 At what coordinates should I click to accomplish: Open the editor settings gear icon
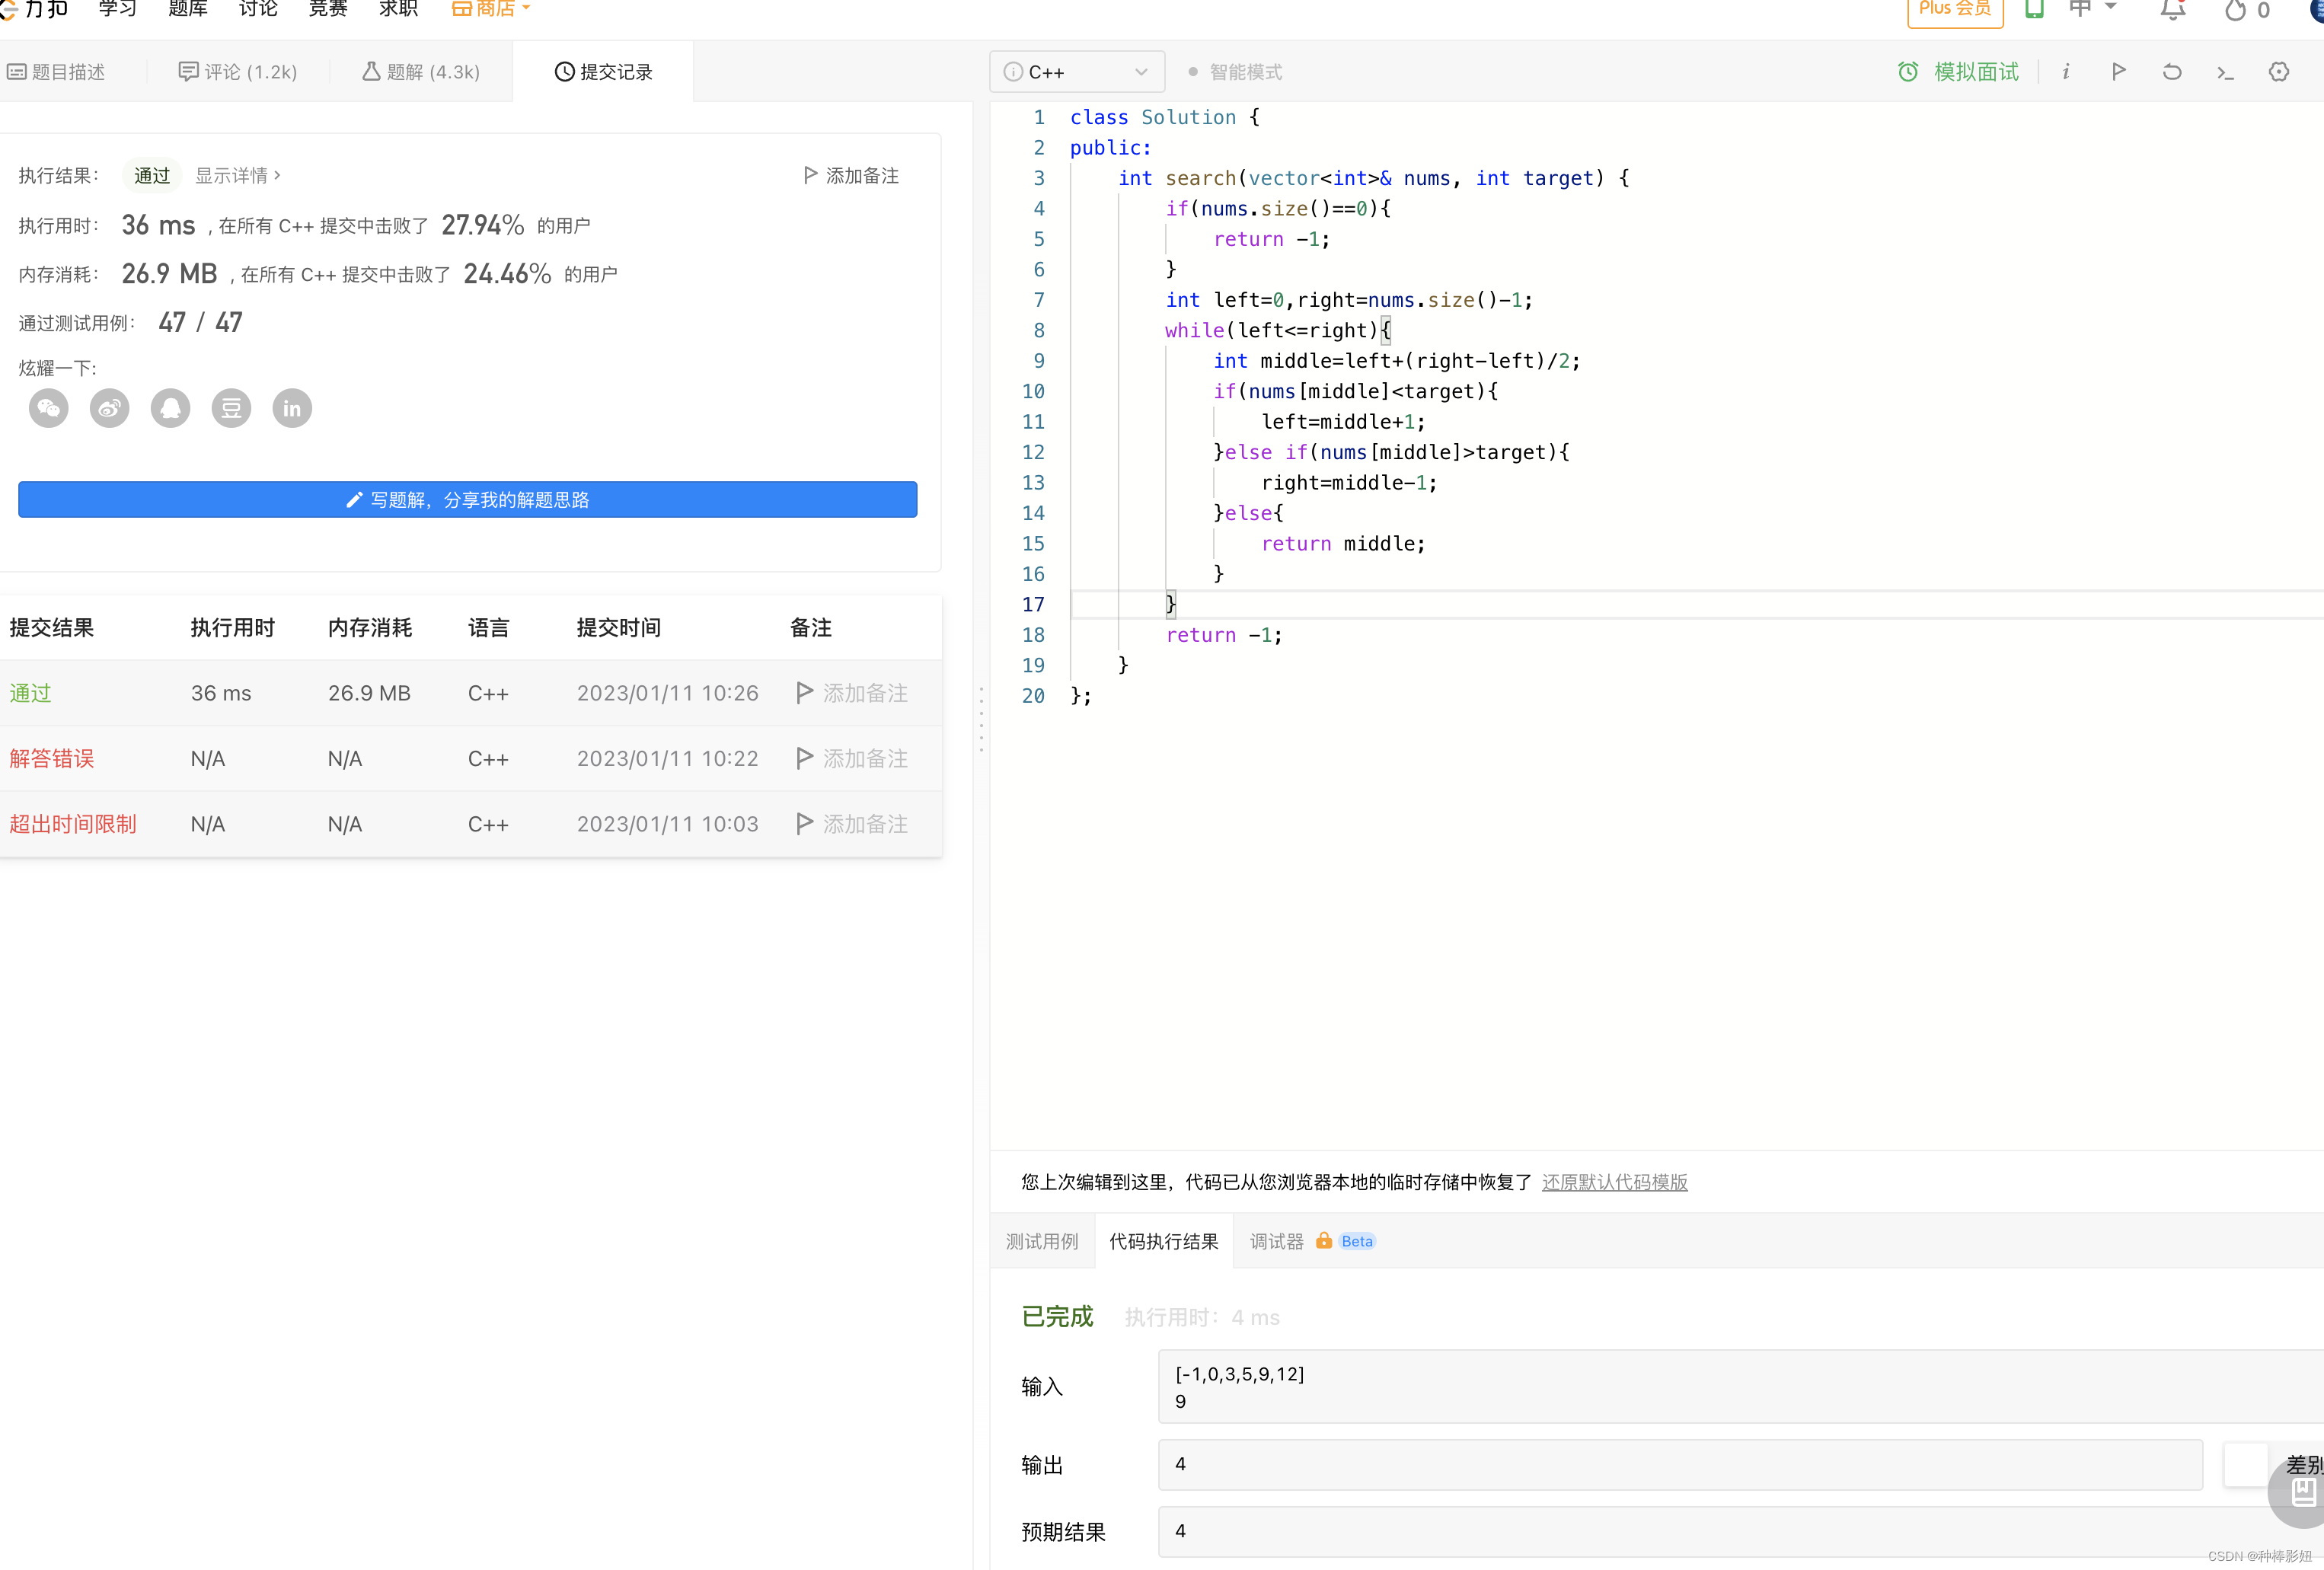pyautogui.click(x=2278, y=71)
